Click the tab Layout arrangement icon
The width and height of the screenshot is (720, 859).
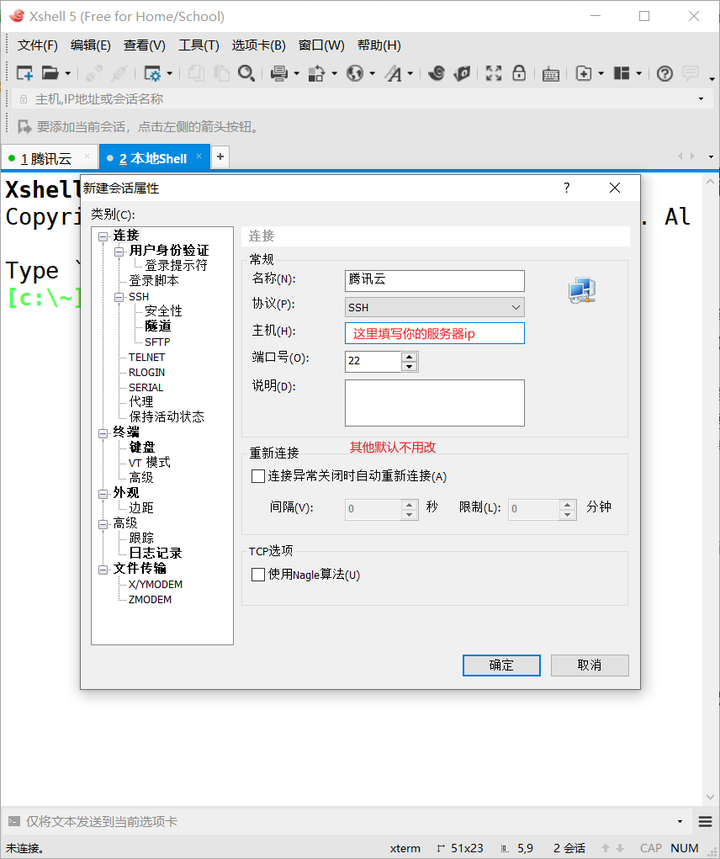pos(621,73)
